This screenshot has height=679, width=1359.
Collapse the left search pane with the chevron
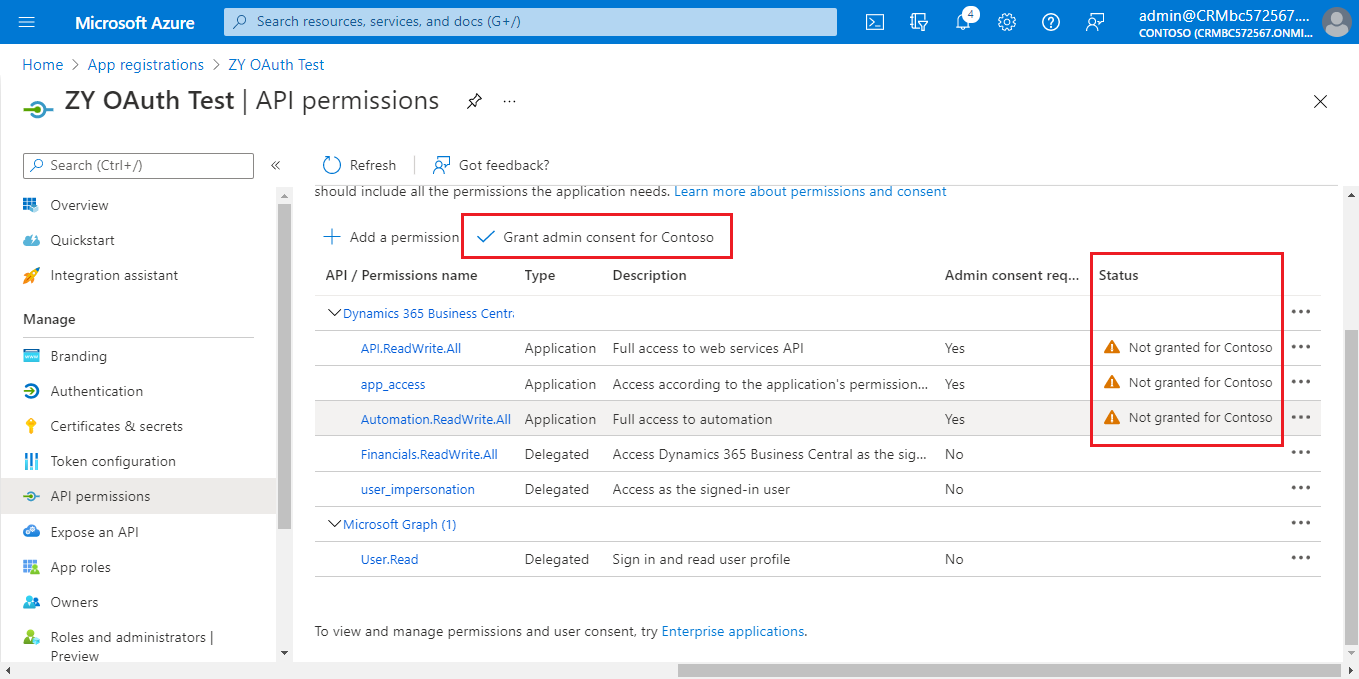click(x=276, y=166)
